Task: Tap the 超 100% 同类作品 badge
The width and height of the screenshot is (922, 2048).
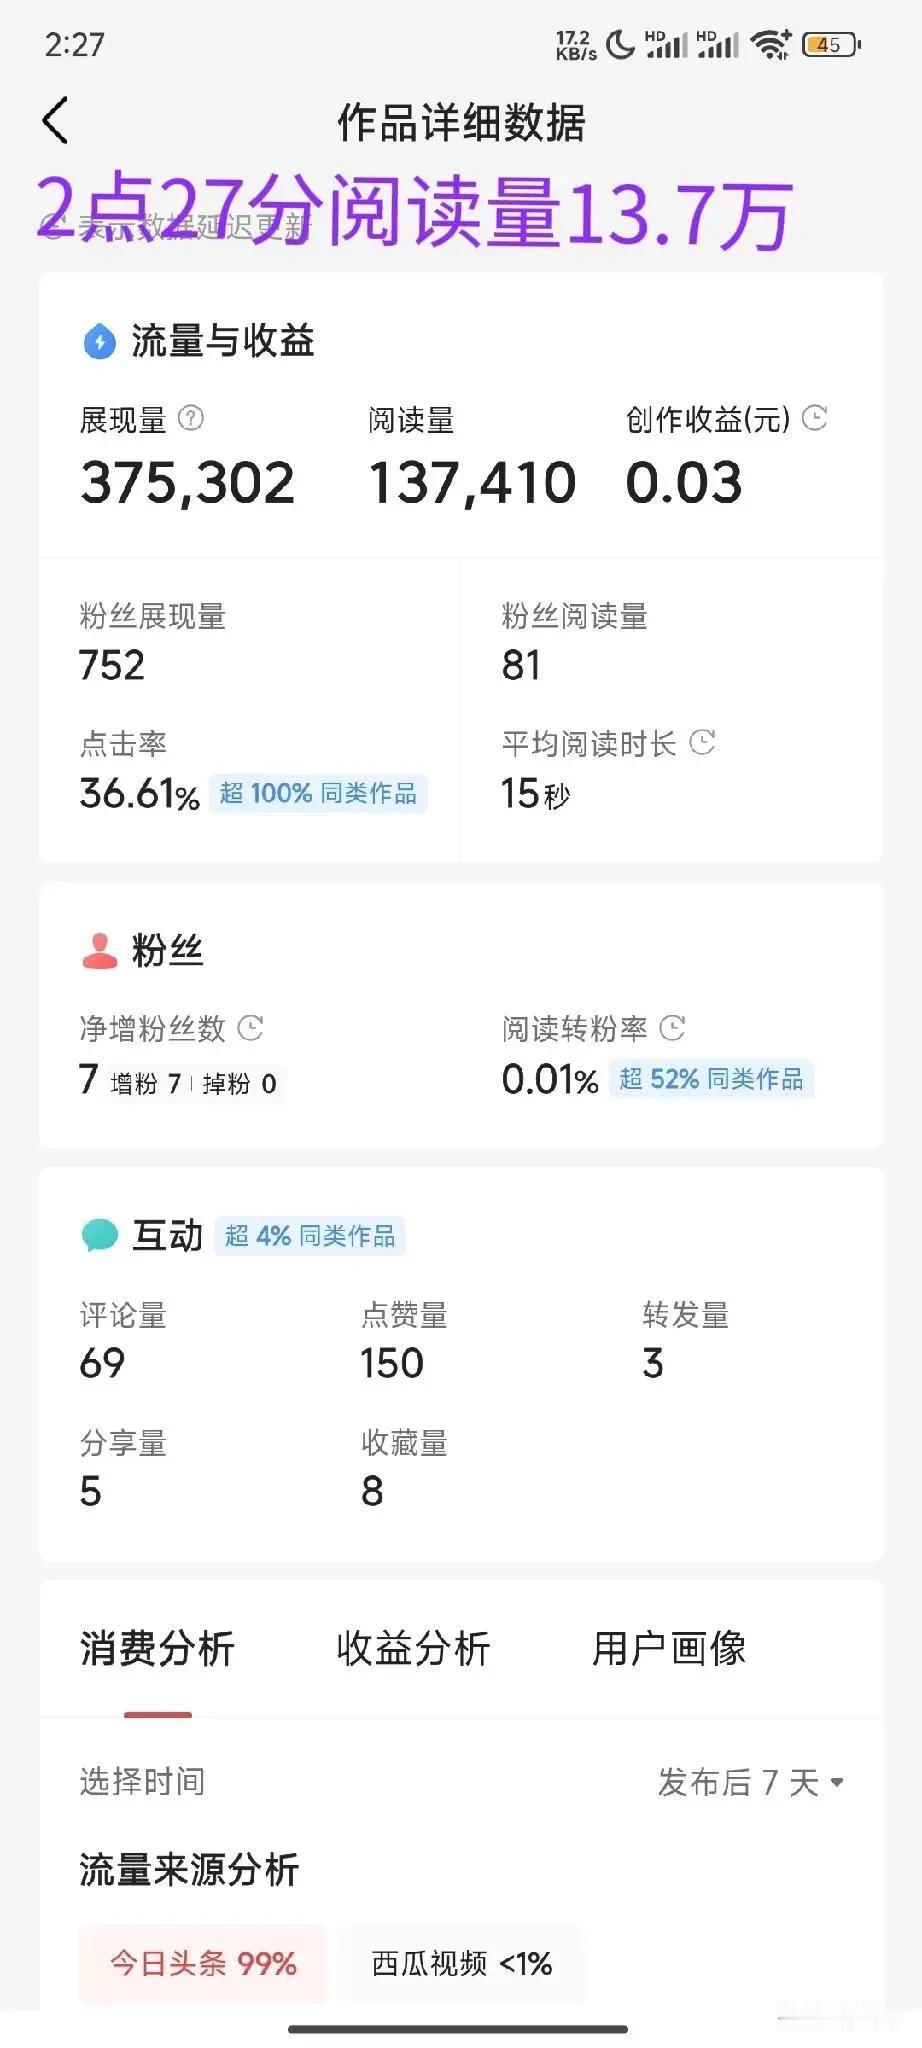Action: click(x=318, y=793)
